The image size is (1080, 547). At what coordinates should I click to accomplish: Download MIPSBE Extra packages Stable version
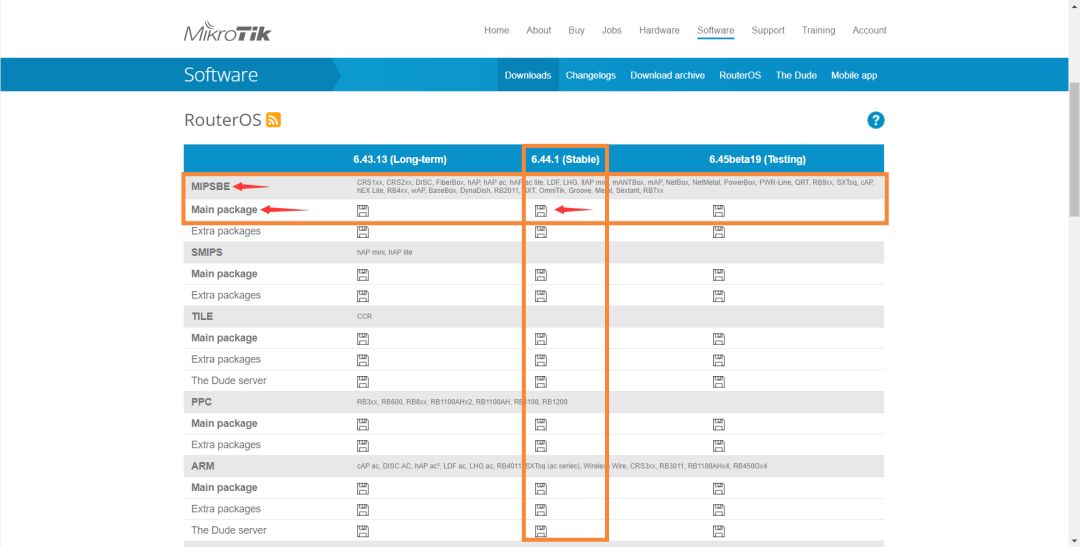click(x=541, y=232)
